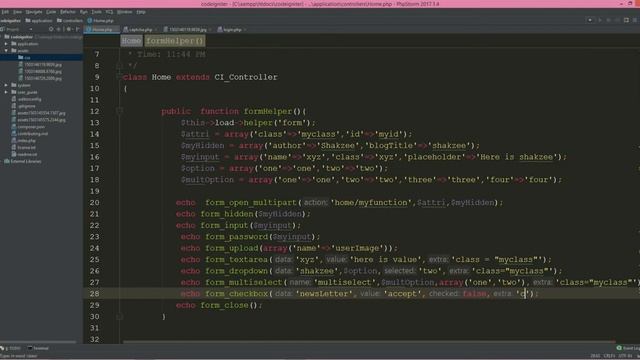Open the Event Log

tap(628, 348)
